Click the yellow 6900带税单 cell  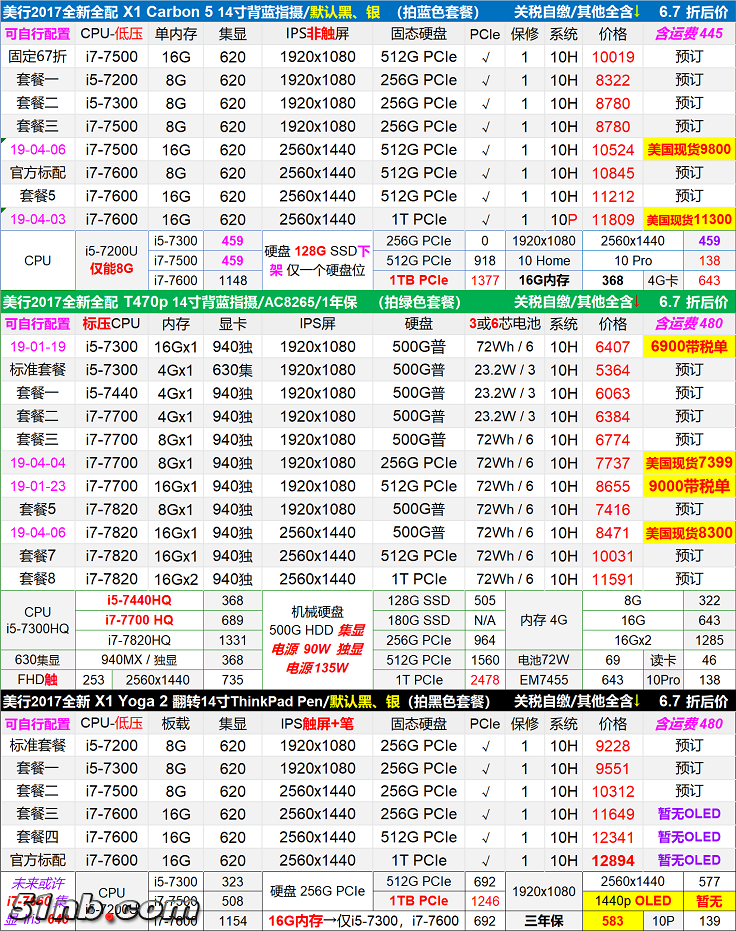click(x=688, y=347)
